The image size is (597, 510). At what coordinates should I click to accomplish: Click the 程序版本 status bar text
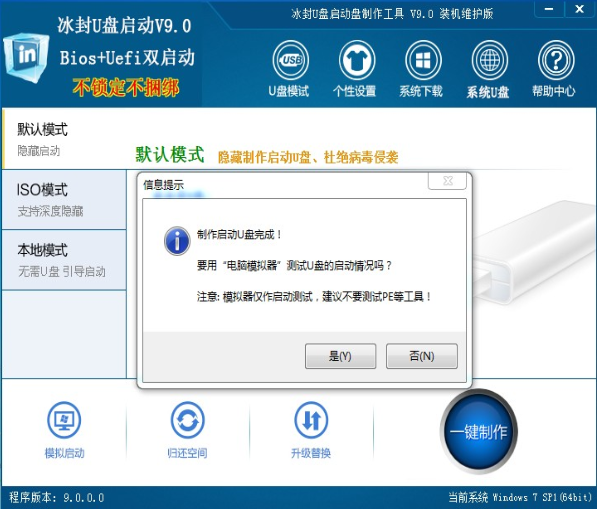coord(56,497)
